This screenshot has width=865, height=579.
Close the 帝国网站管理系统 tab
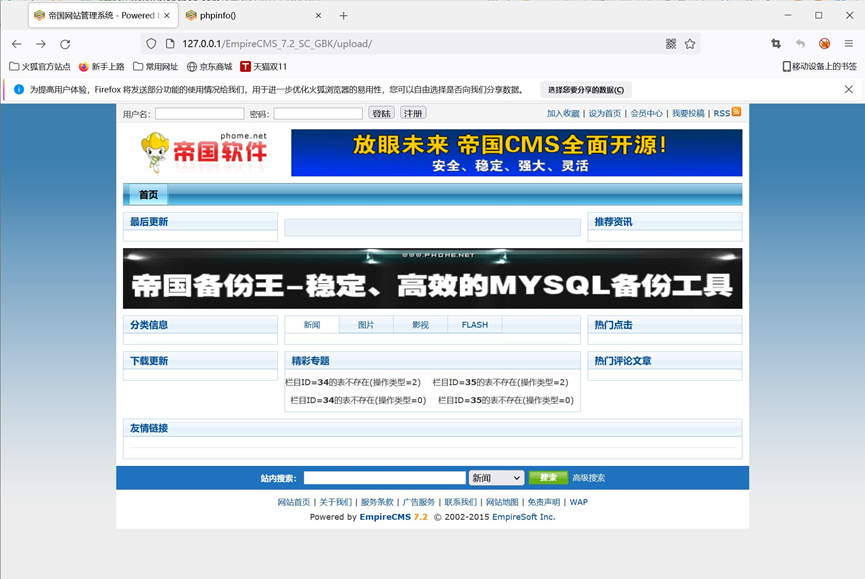167,16
